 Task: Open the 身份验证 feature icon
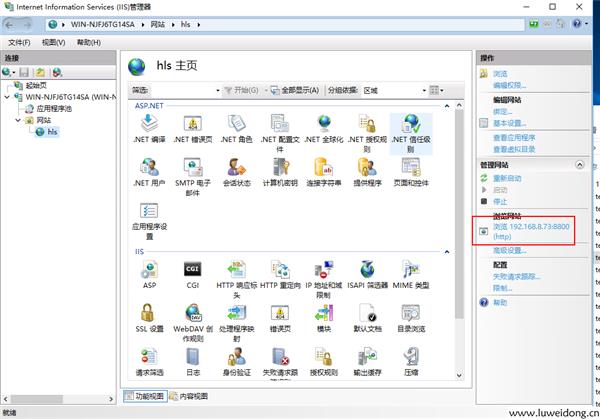click(x=236, y=355)
